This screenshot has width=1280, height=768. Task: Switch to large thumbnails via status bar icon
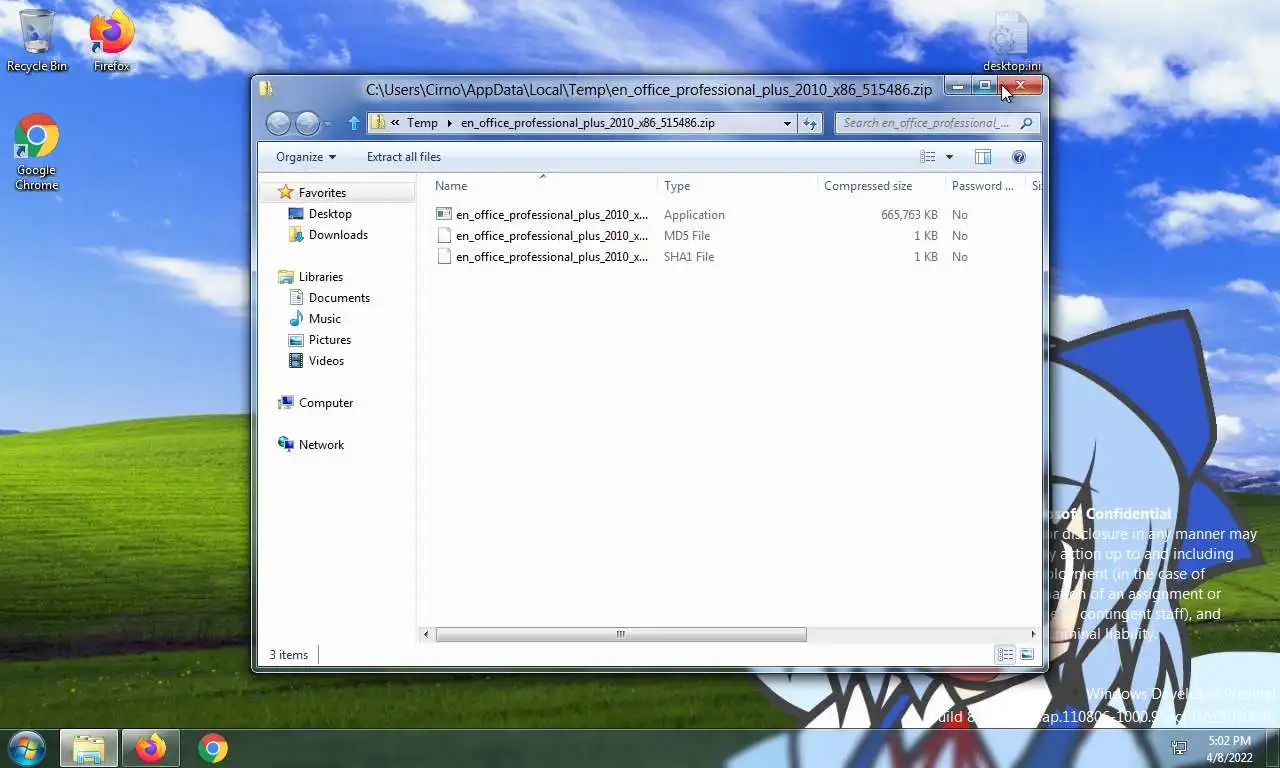[1027, 654]
